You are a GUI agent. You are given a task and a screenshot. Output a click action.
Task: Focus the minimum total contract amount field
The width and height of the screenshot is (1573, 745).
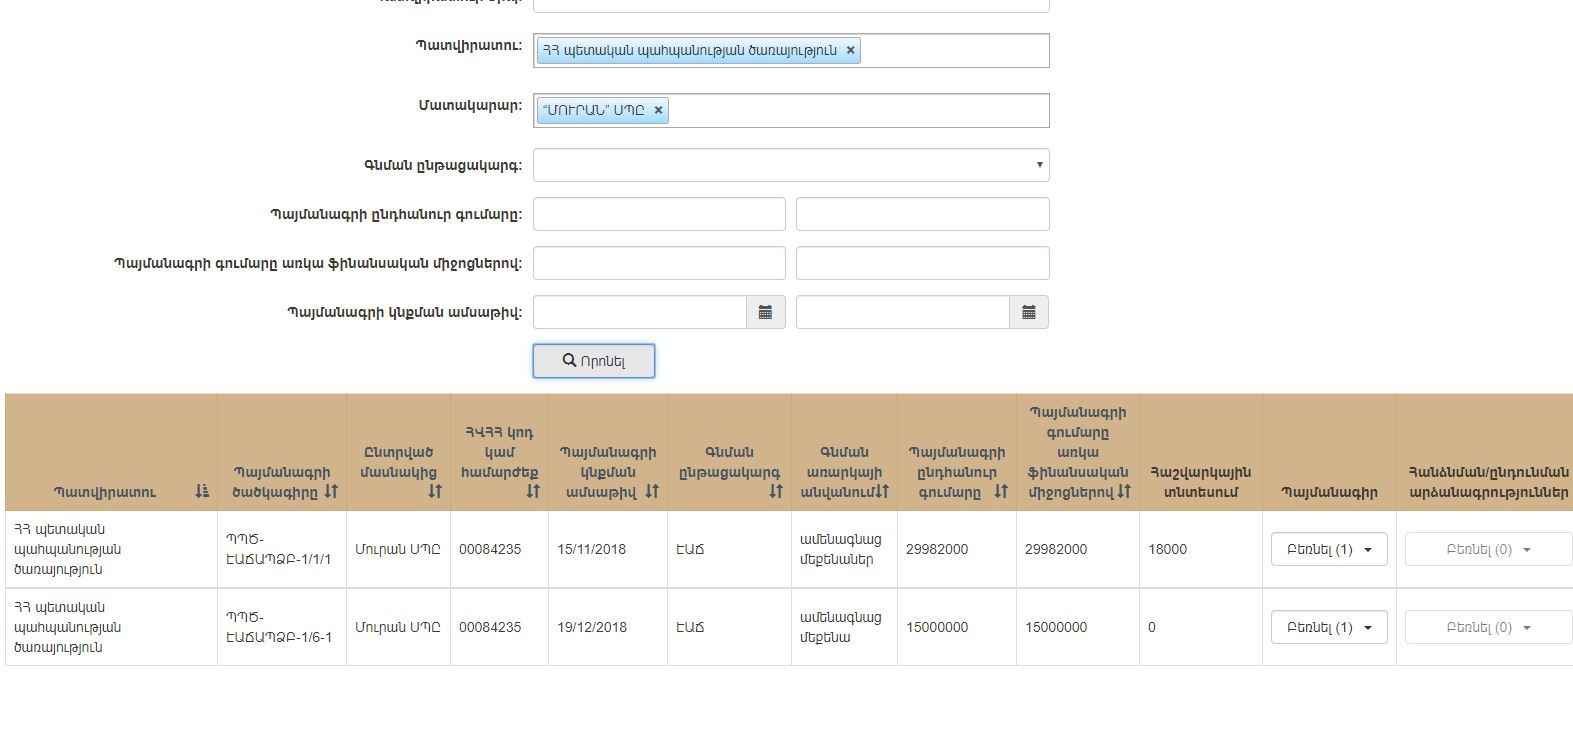tap(659, 214)
